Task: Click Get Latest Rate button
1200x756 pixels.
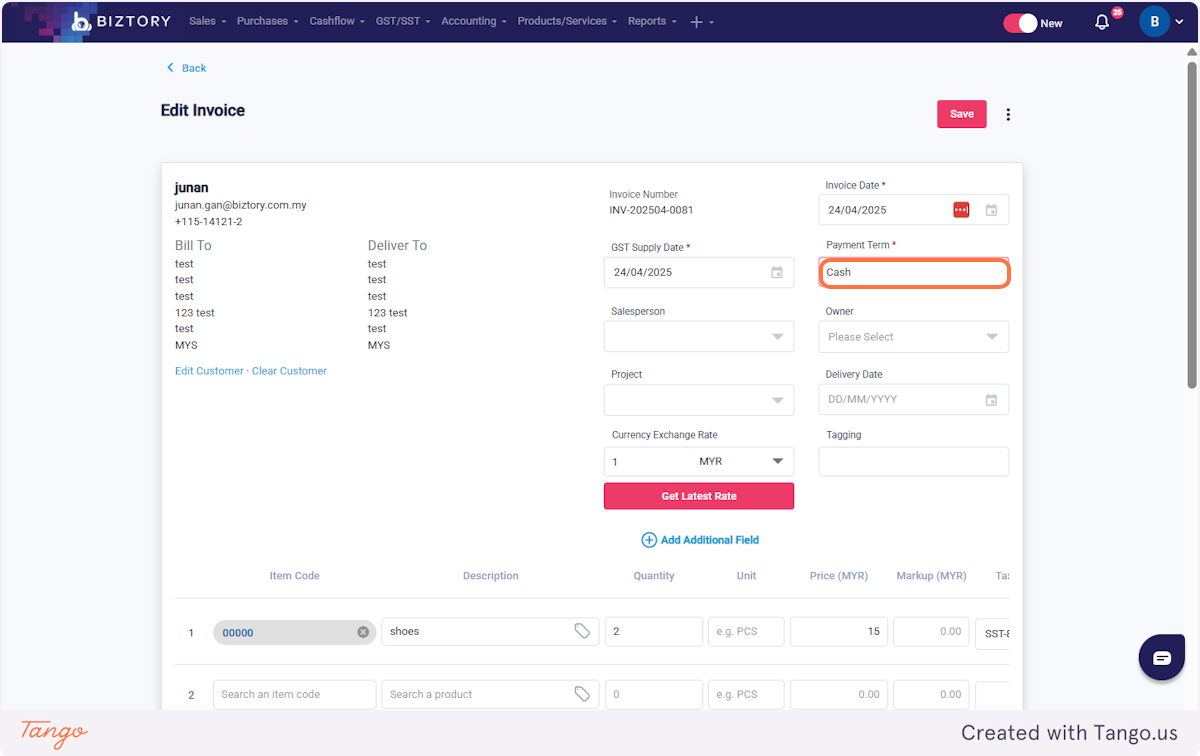Action: click(699, 496)
